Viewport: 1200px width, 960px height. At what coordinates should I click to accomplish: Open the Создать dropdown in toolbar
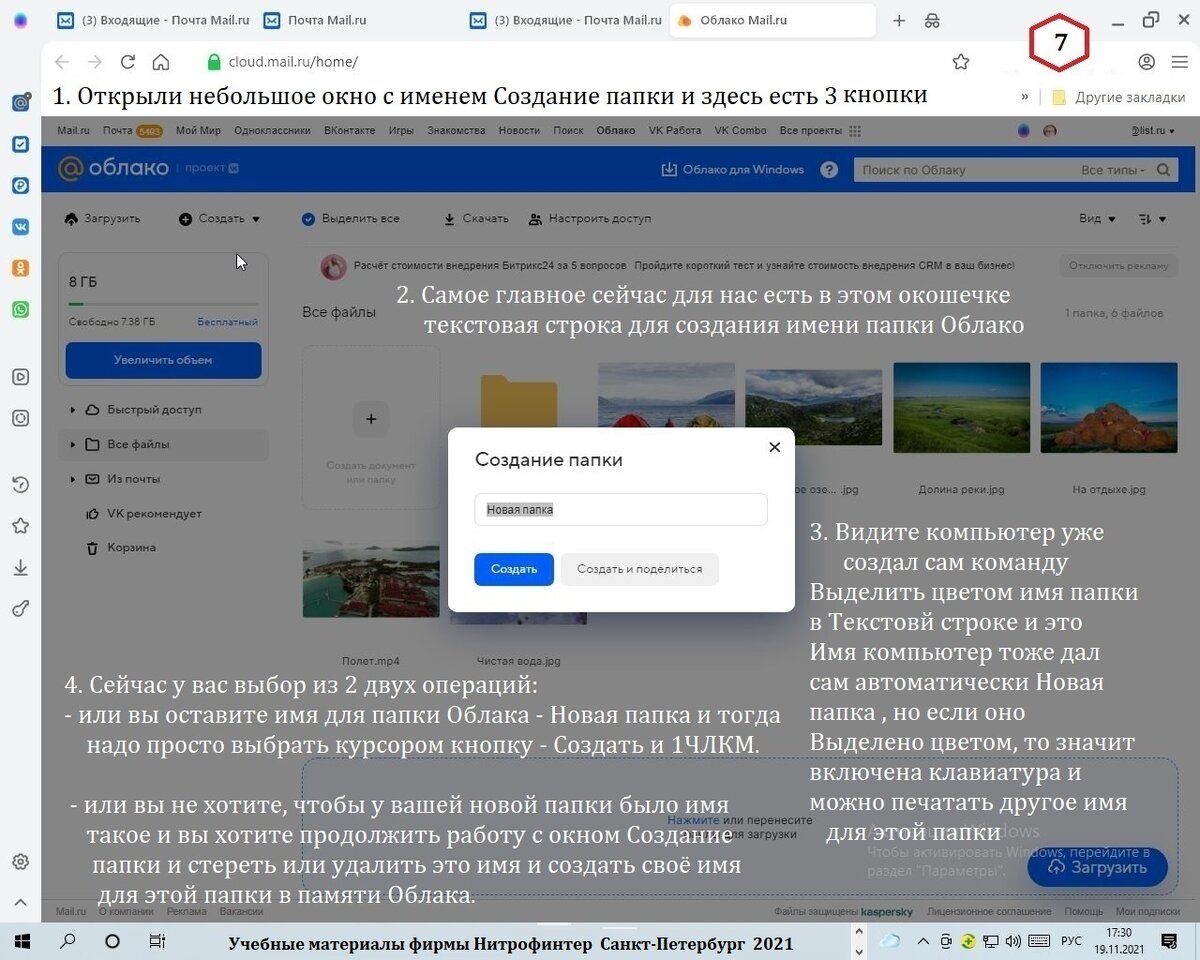pyautogui.click(x=220, y=218)
